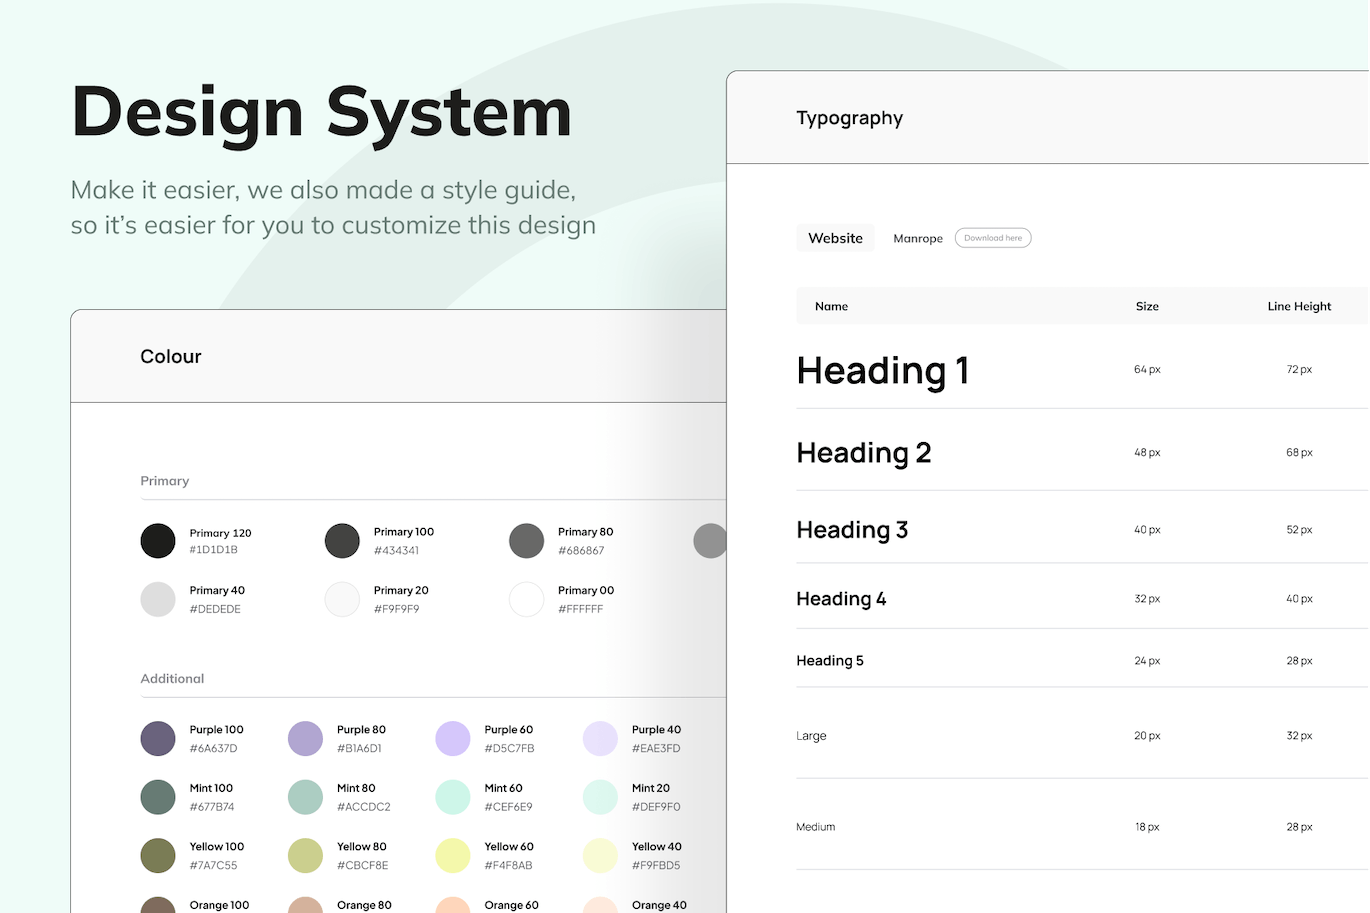Viewport: 1370px width, 913px height.
Task: Click the Size column header
Action: click(x=1147, y=306)
